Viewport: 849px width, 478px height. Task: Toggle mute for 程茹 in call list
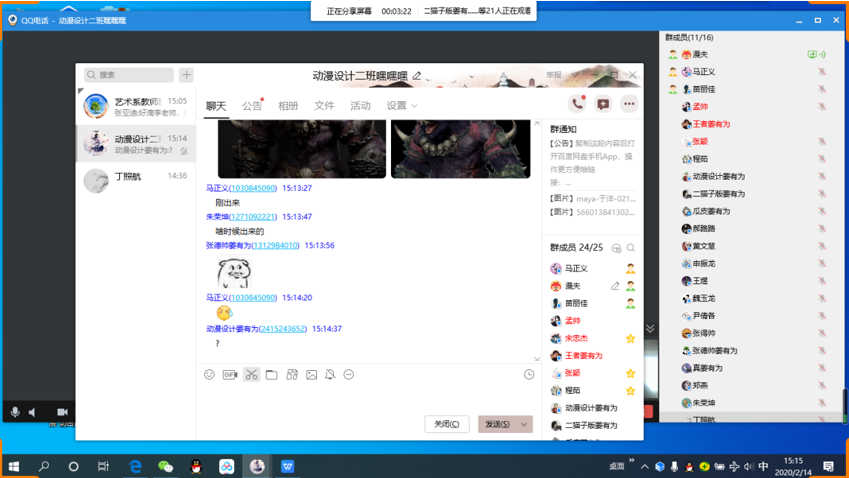point(822,159)
